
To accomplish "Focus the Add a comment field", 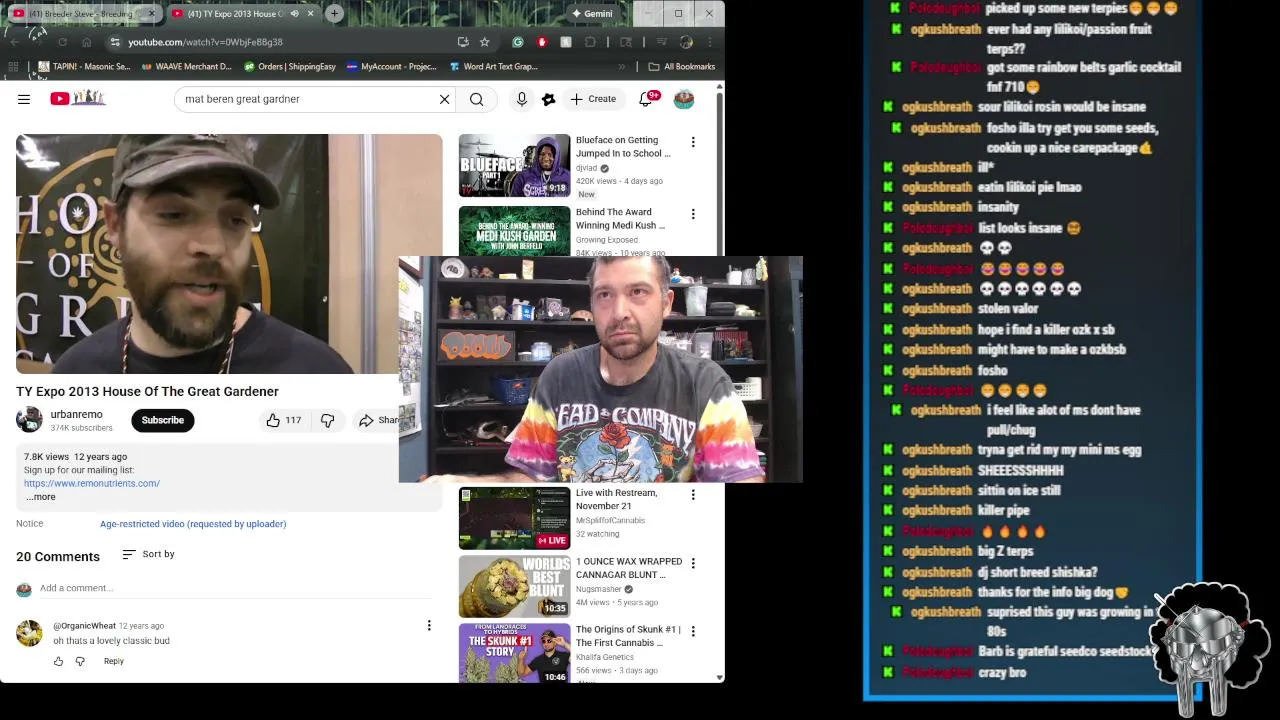I will click(x=235, y=588).
